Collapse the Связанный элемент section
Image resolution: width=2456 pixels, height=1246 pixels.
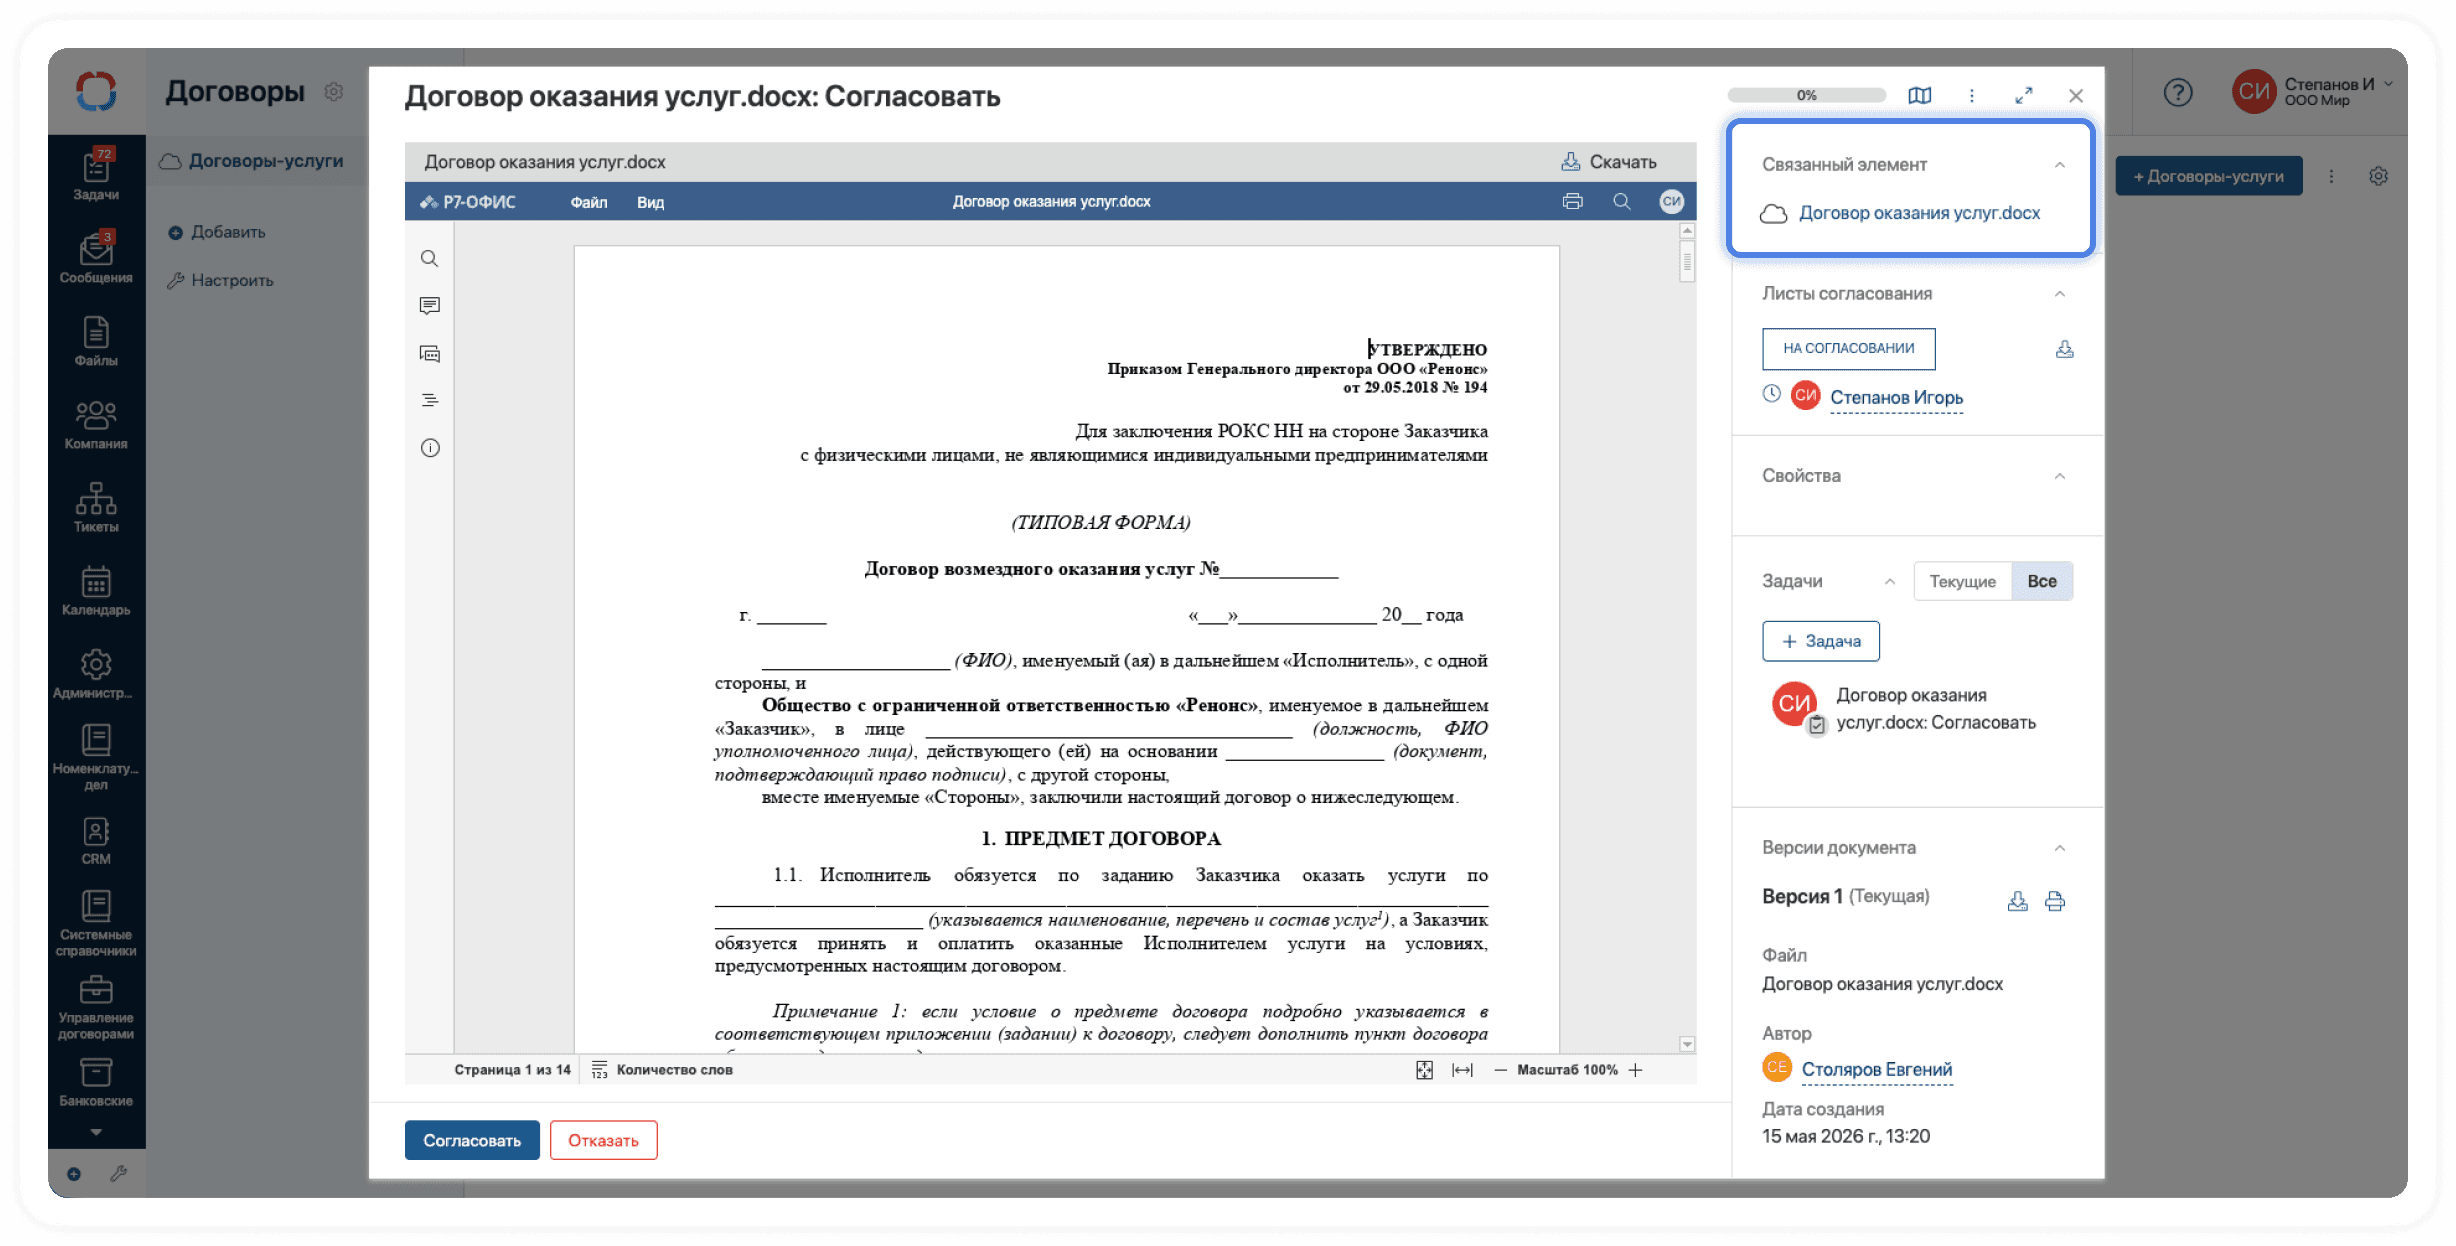2060,165
